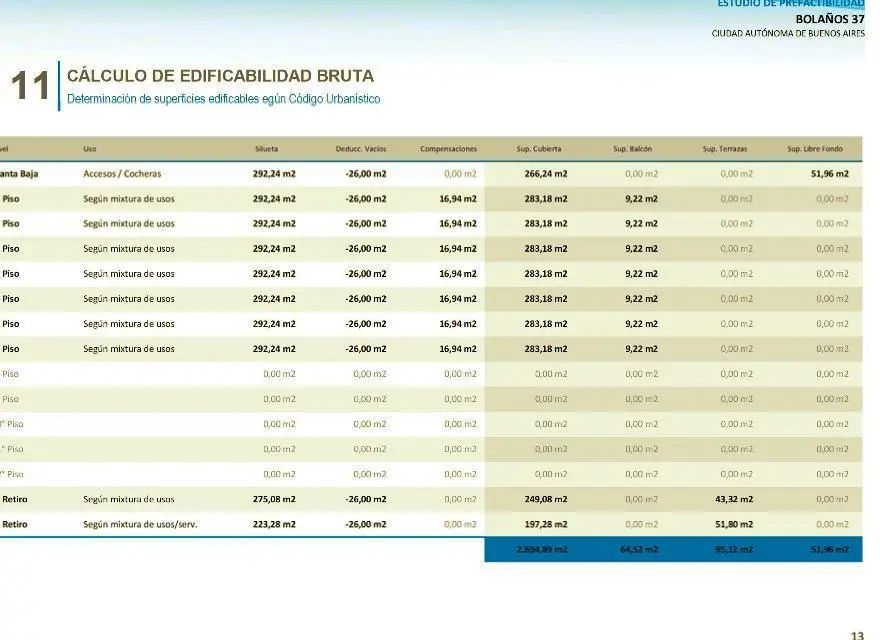The height and width of the screenshot is (640, 880).
Task: Click the page number '13'
Action: [x=857, y=635]
